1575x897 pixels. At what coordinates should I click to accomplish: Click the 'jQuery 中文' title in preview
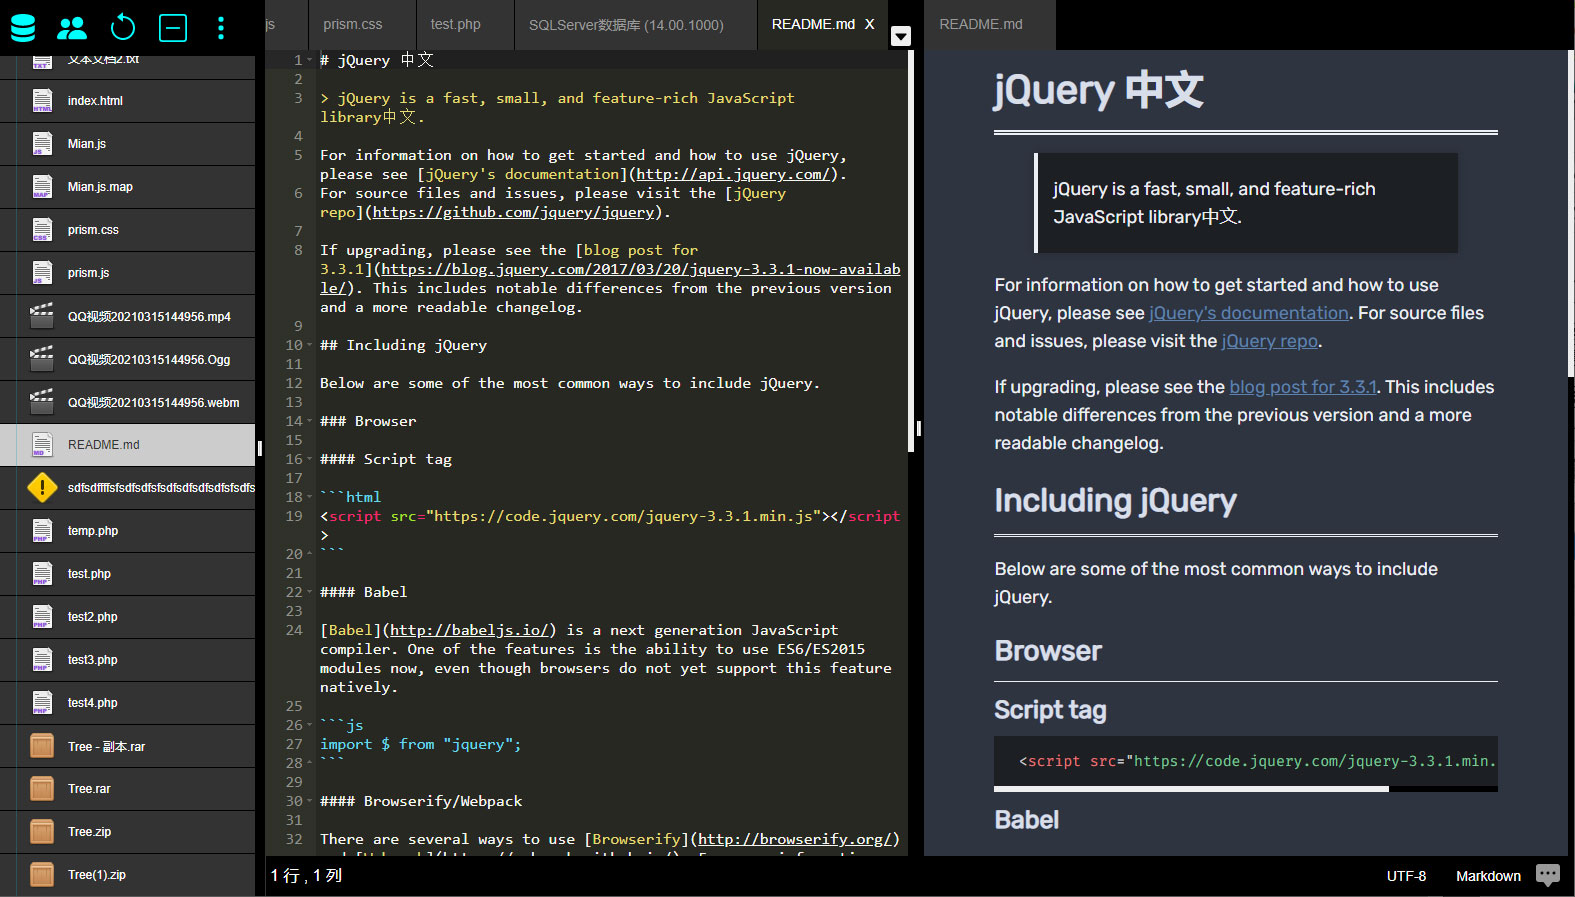1098,90
